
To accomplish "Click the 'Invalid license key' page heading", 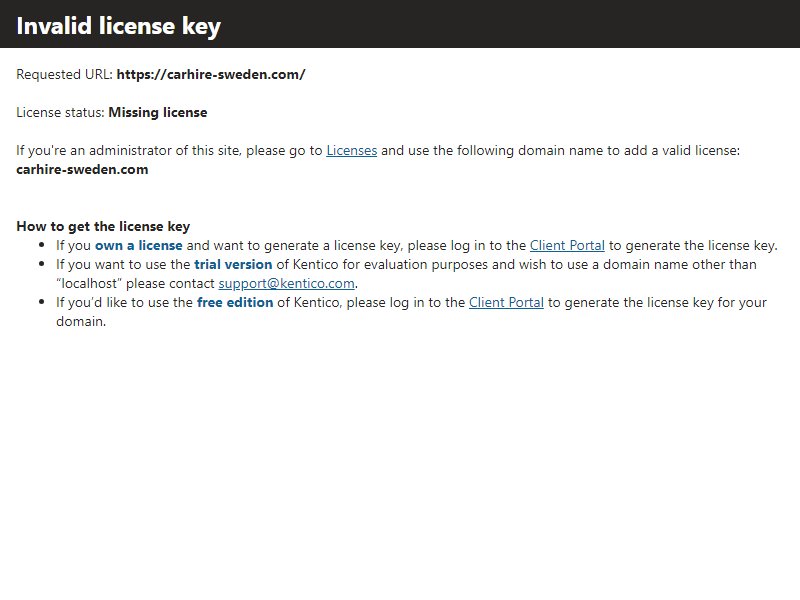I will [x=118, y=26].
